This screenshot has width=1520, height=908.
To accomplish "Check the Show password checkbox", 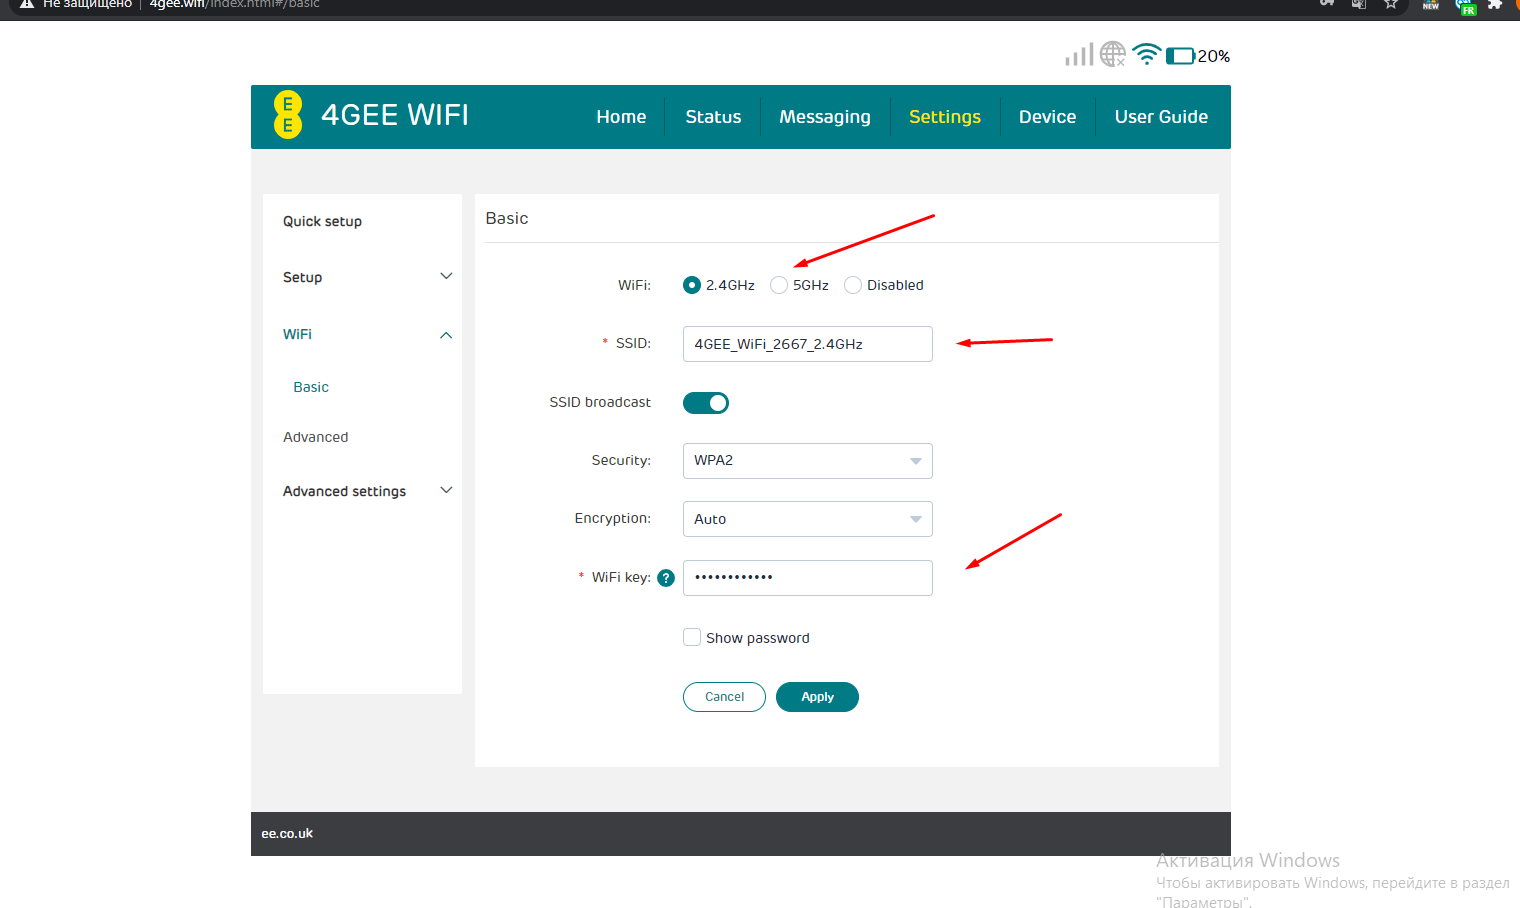I will tap(692, 637).
